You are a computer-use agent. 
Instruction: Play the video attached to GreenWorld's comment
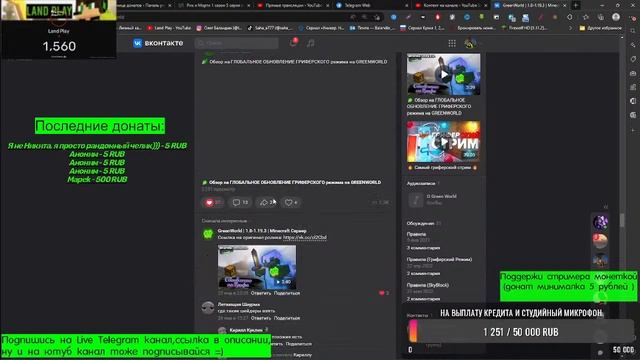point(257,267)
